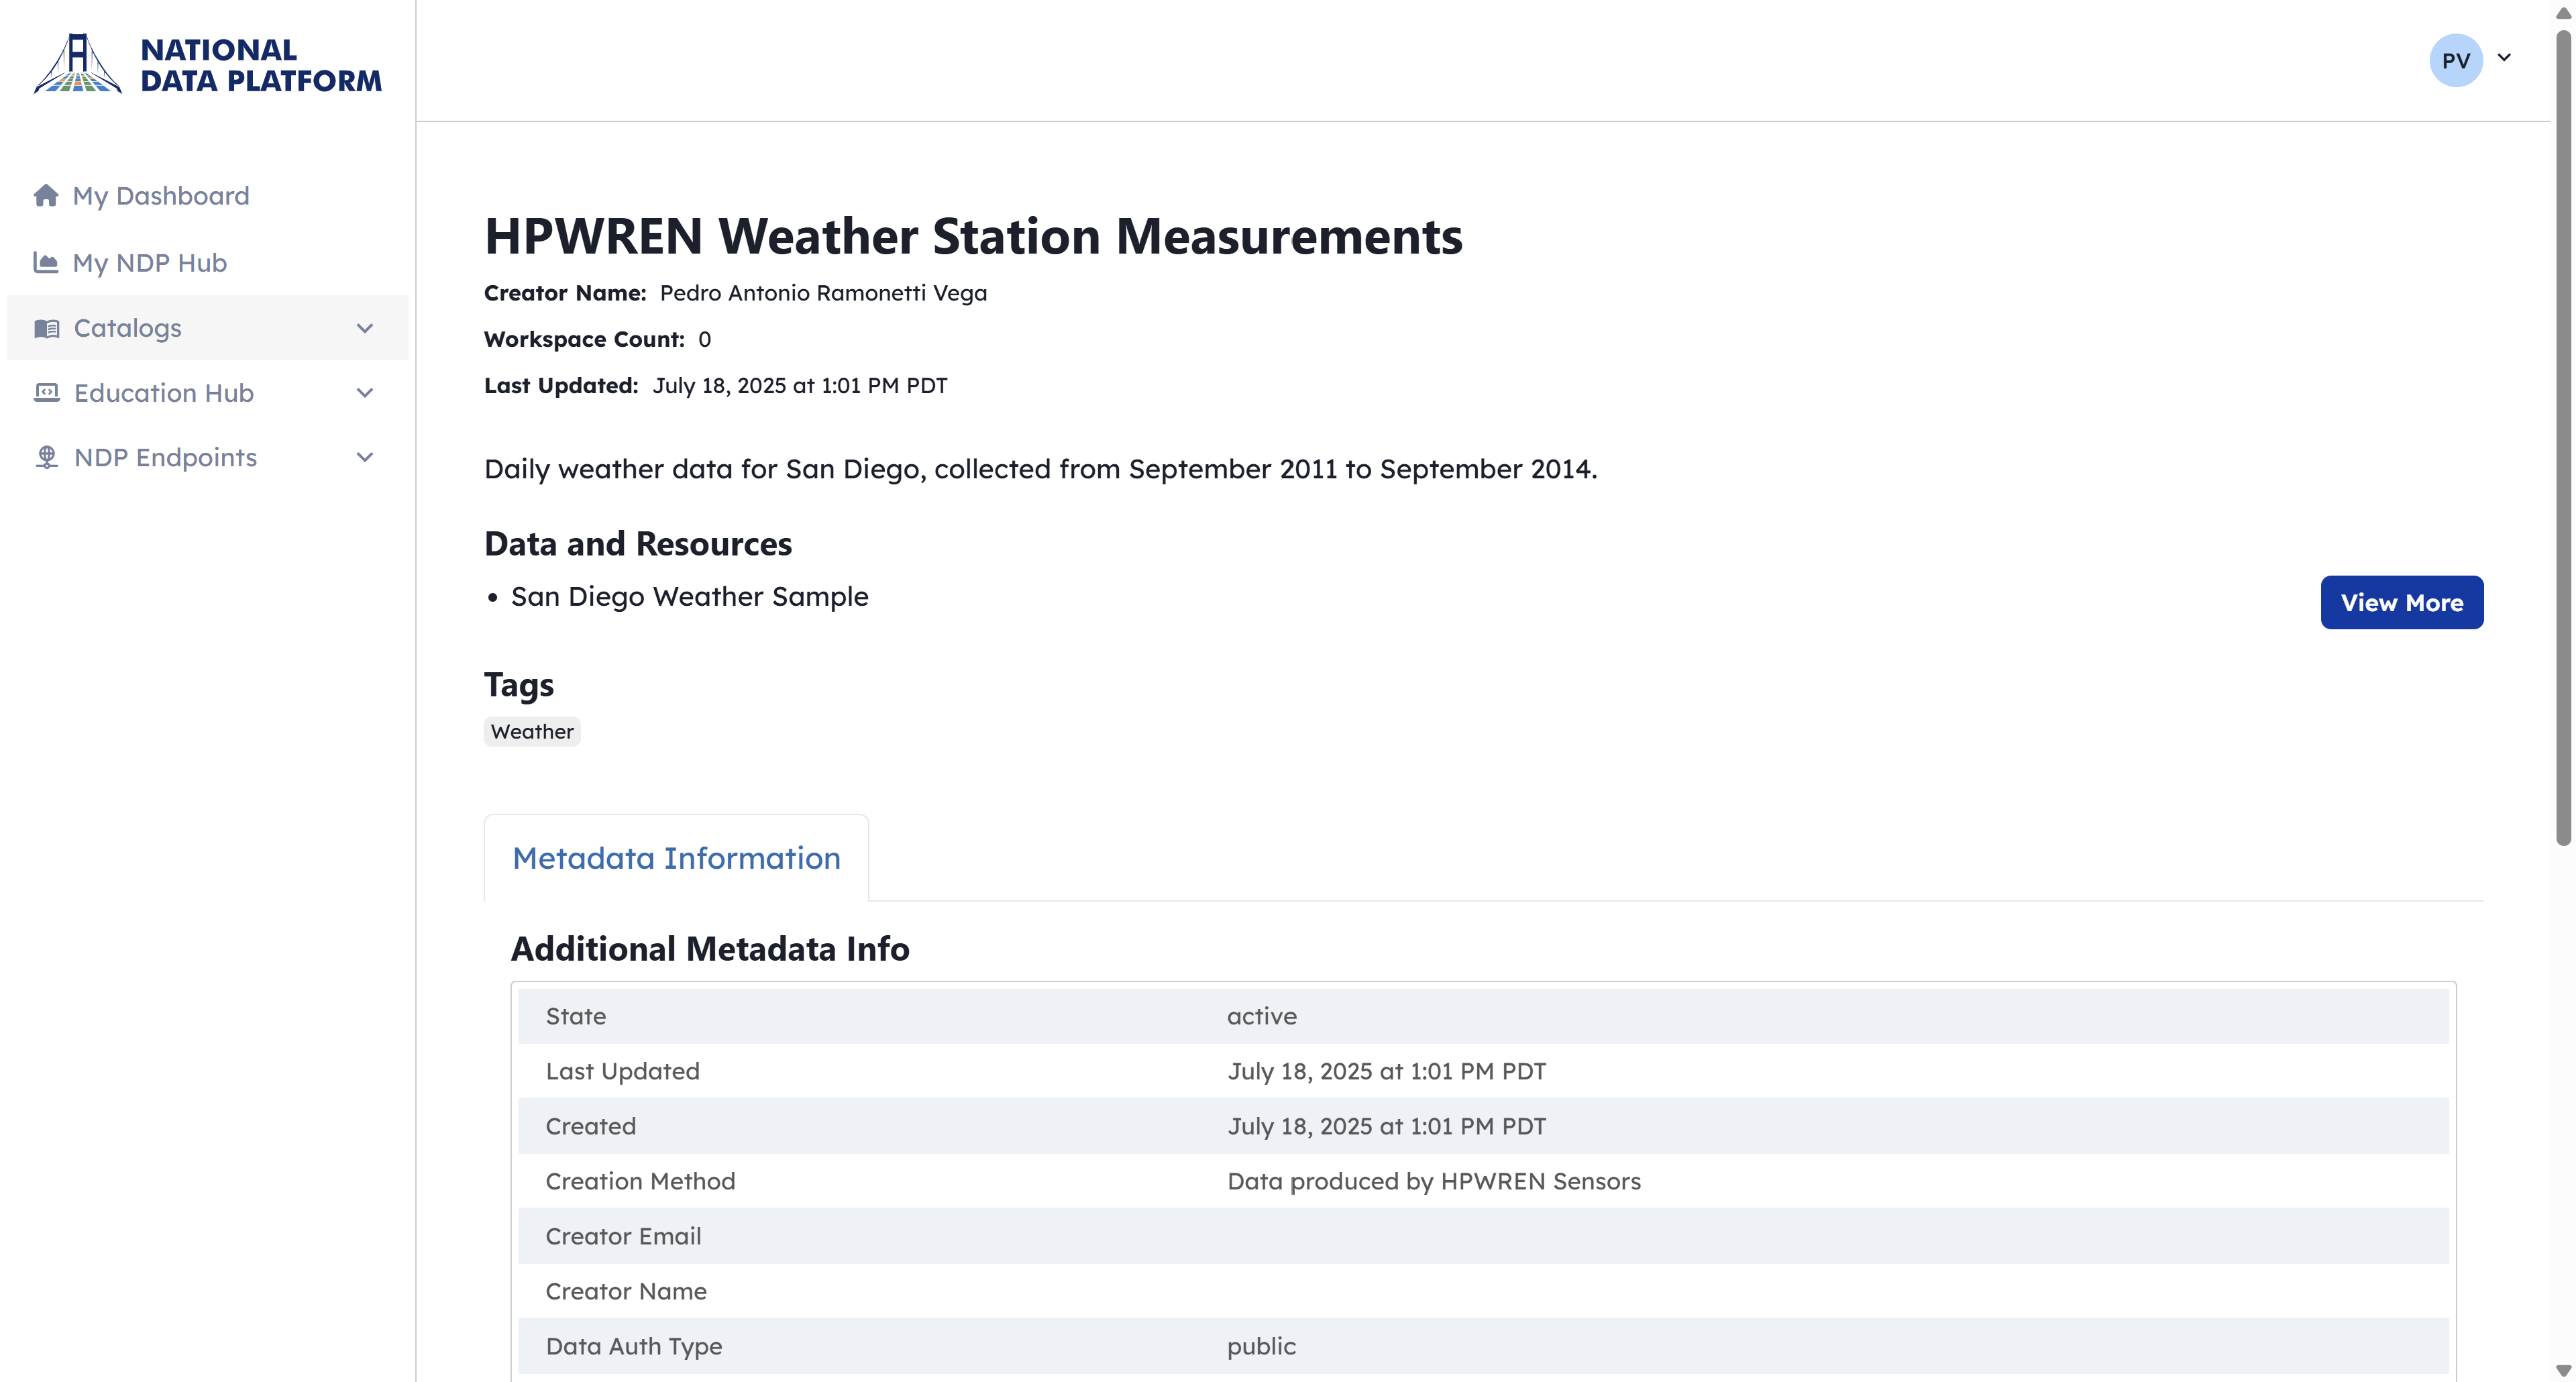Go to My NDP Hub

coord(150,262)
